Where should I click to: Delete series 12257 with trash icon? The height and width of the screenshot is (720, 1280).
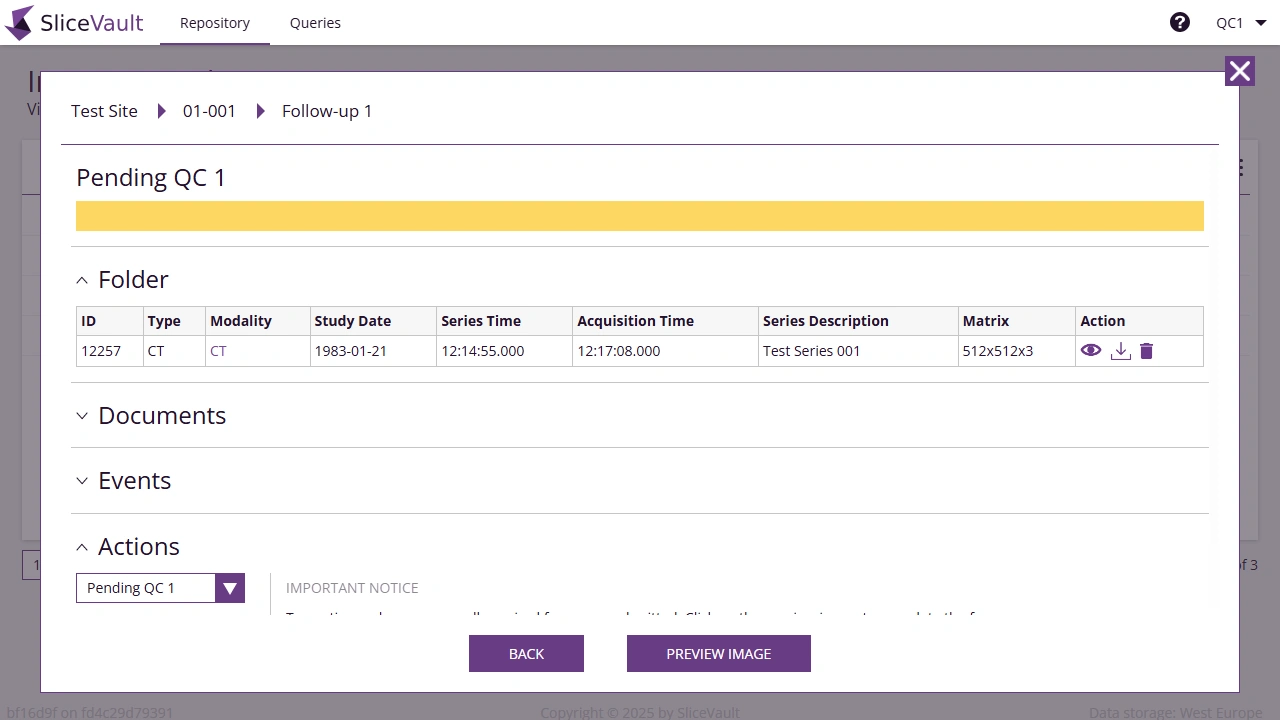click(1147, 351)
